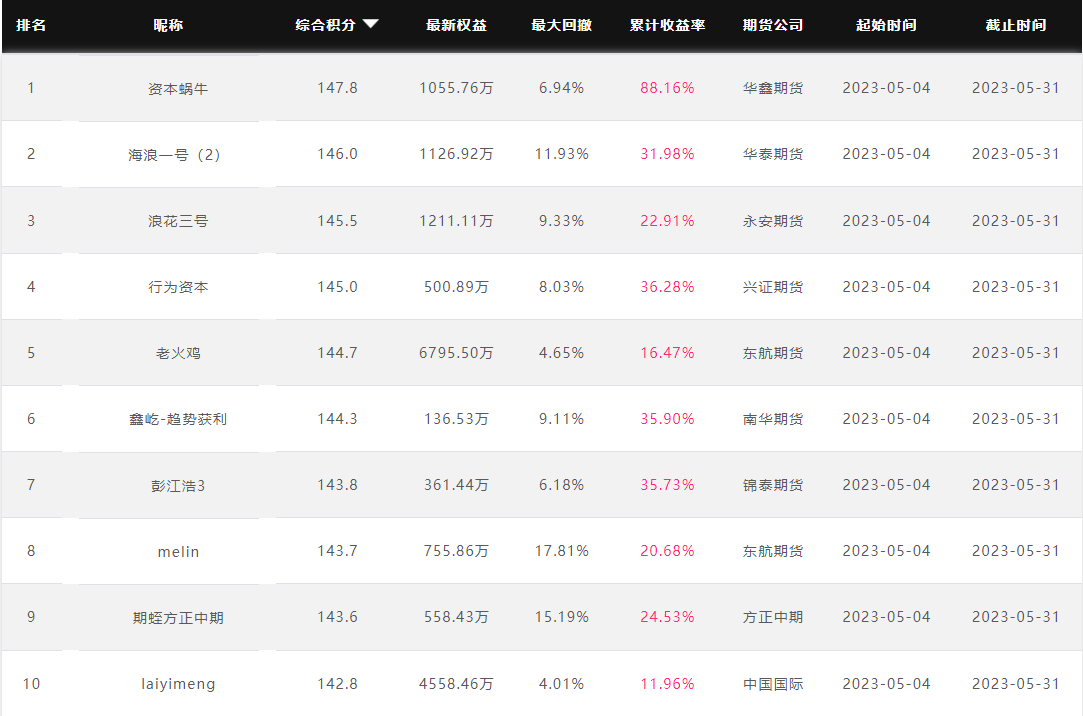1083x716 pixels.
Task: Click the 累计收益率 column header
Action: [x=667, y=25]
